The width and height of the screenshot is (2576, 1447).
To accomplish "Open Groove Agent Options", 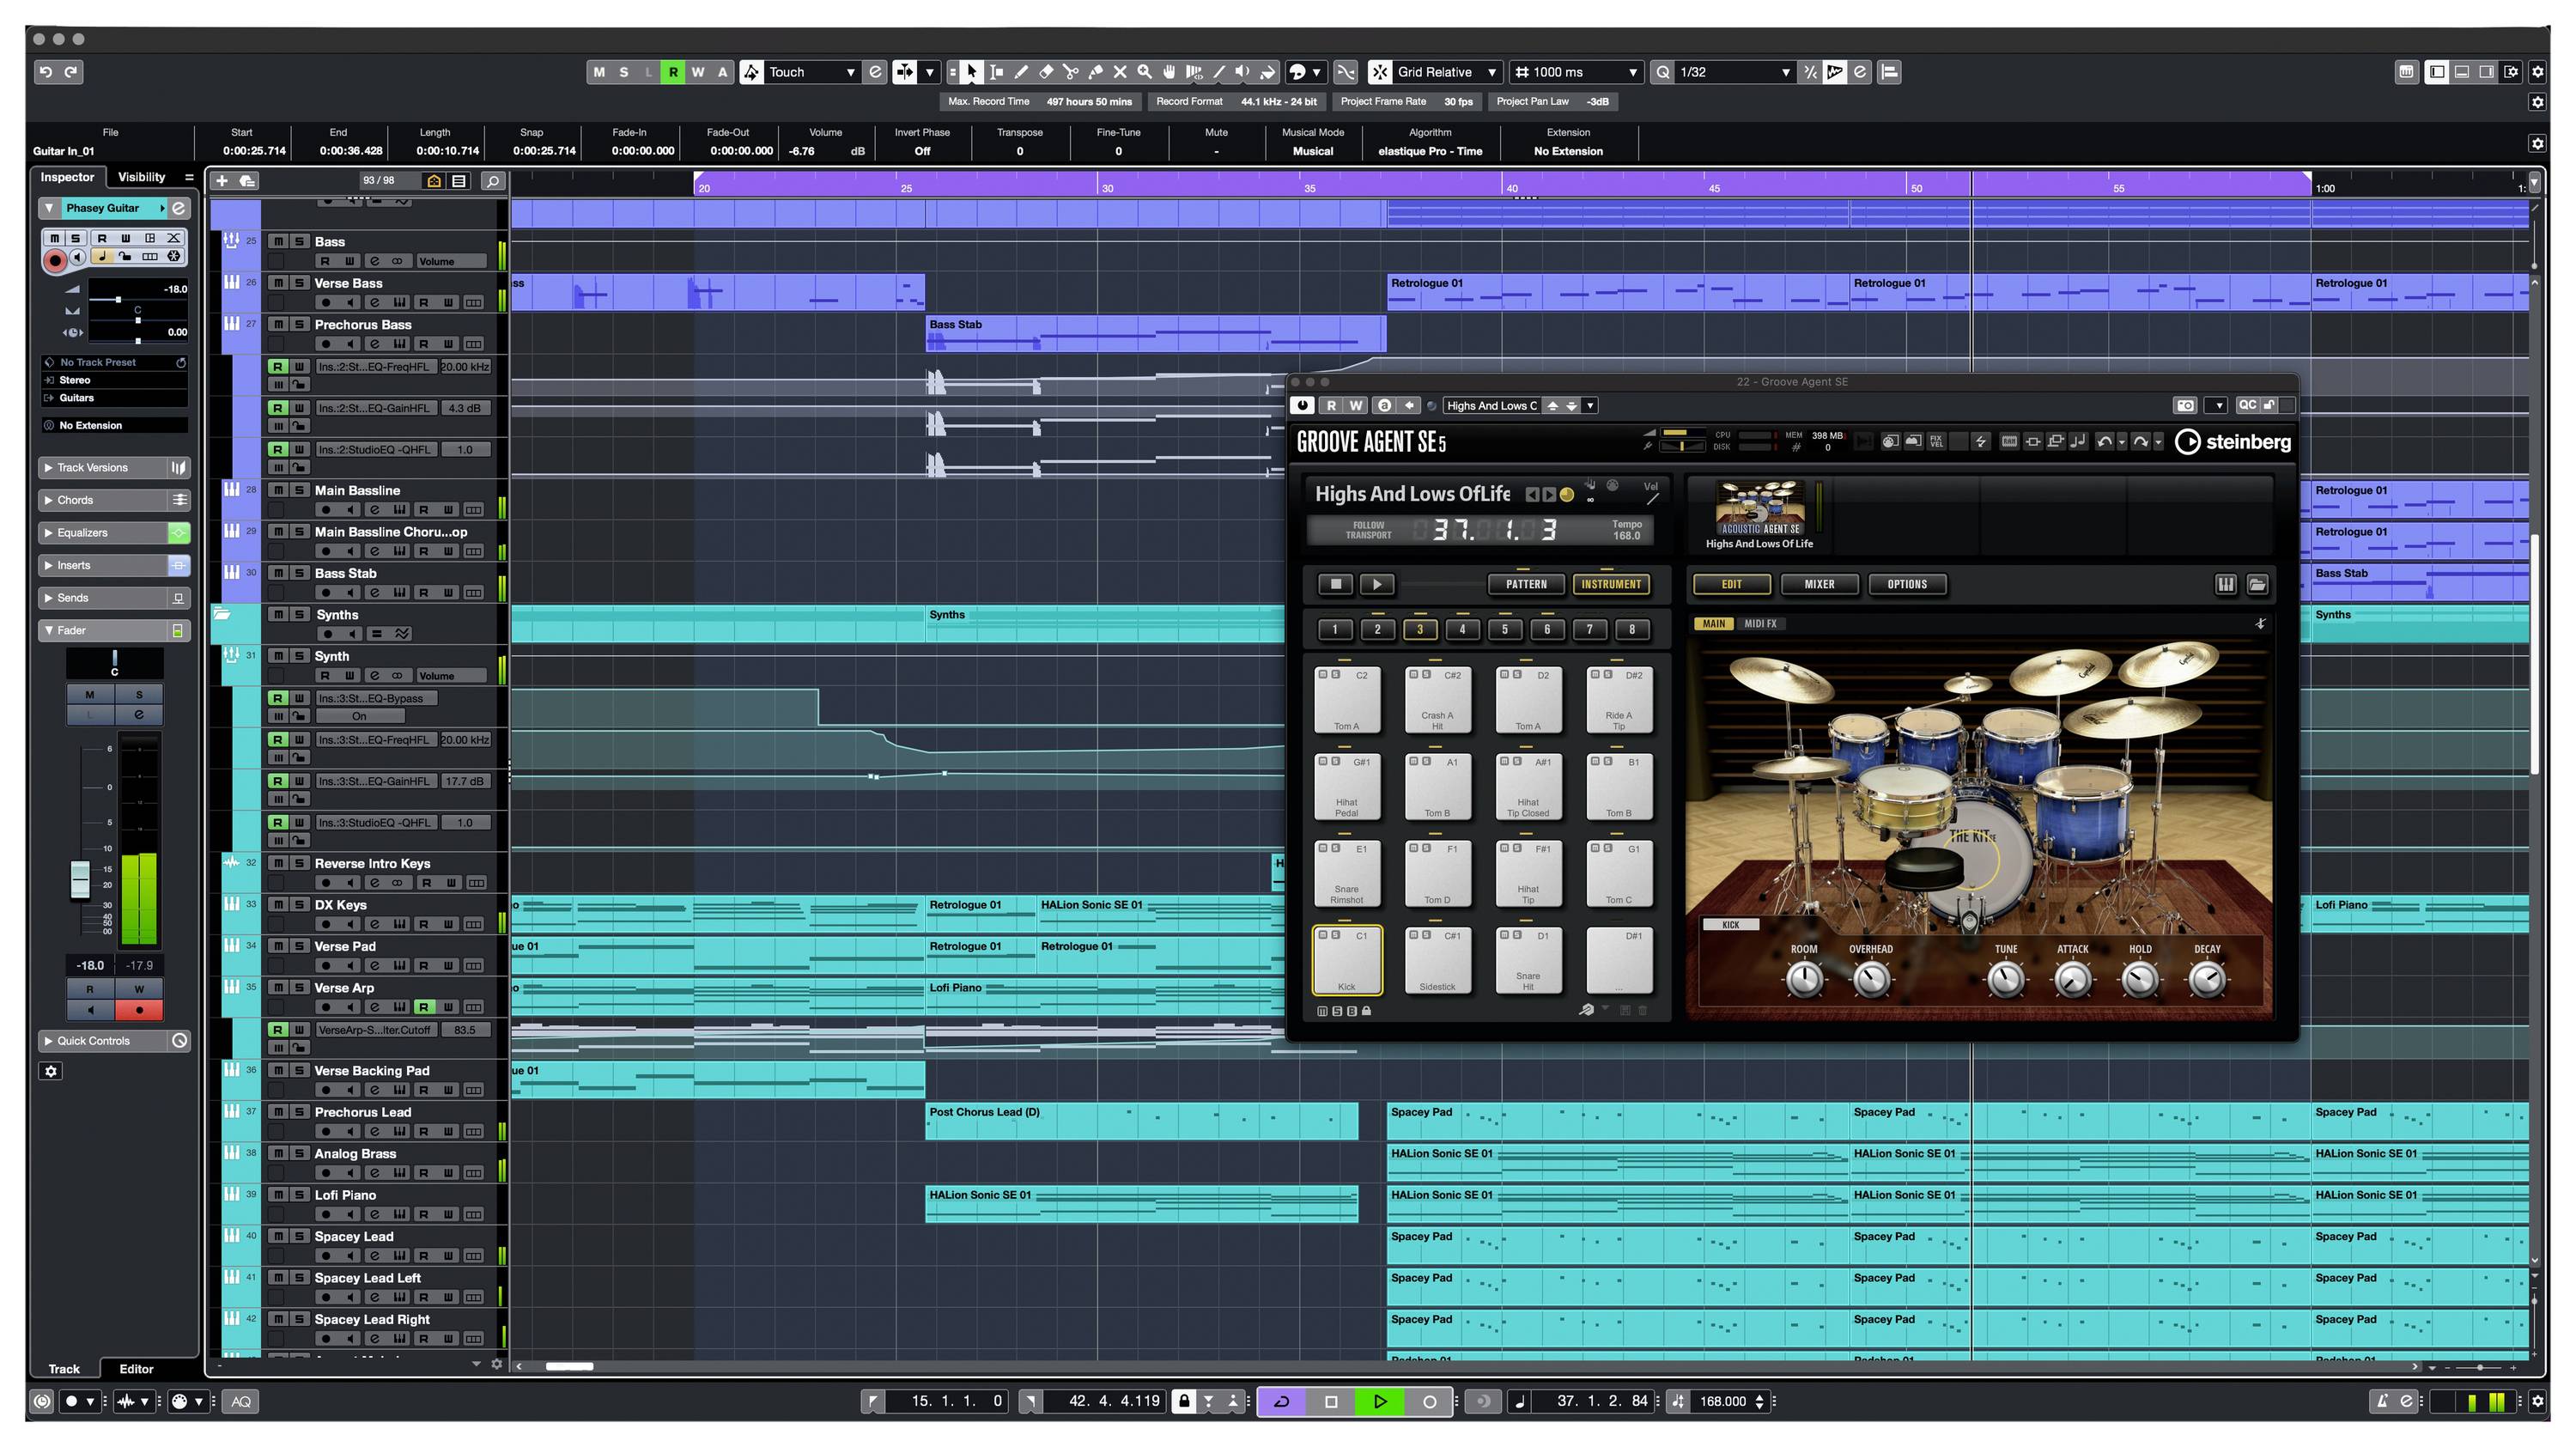I will click(1906, 584).
